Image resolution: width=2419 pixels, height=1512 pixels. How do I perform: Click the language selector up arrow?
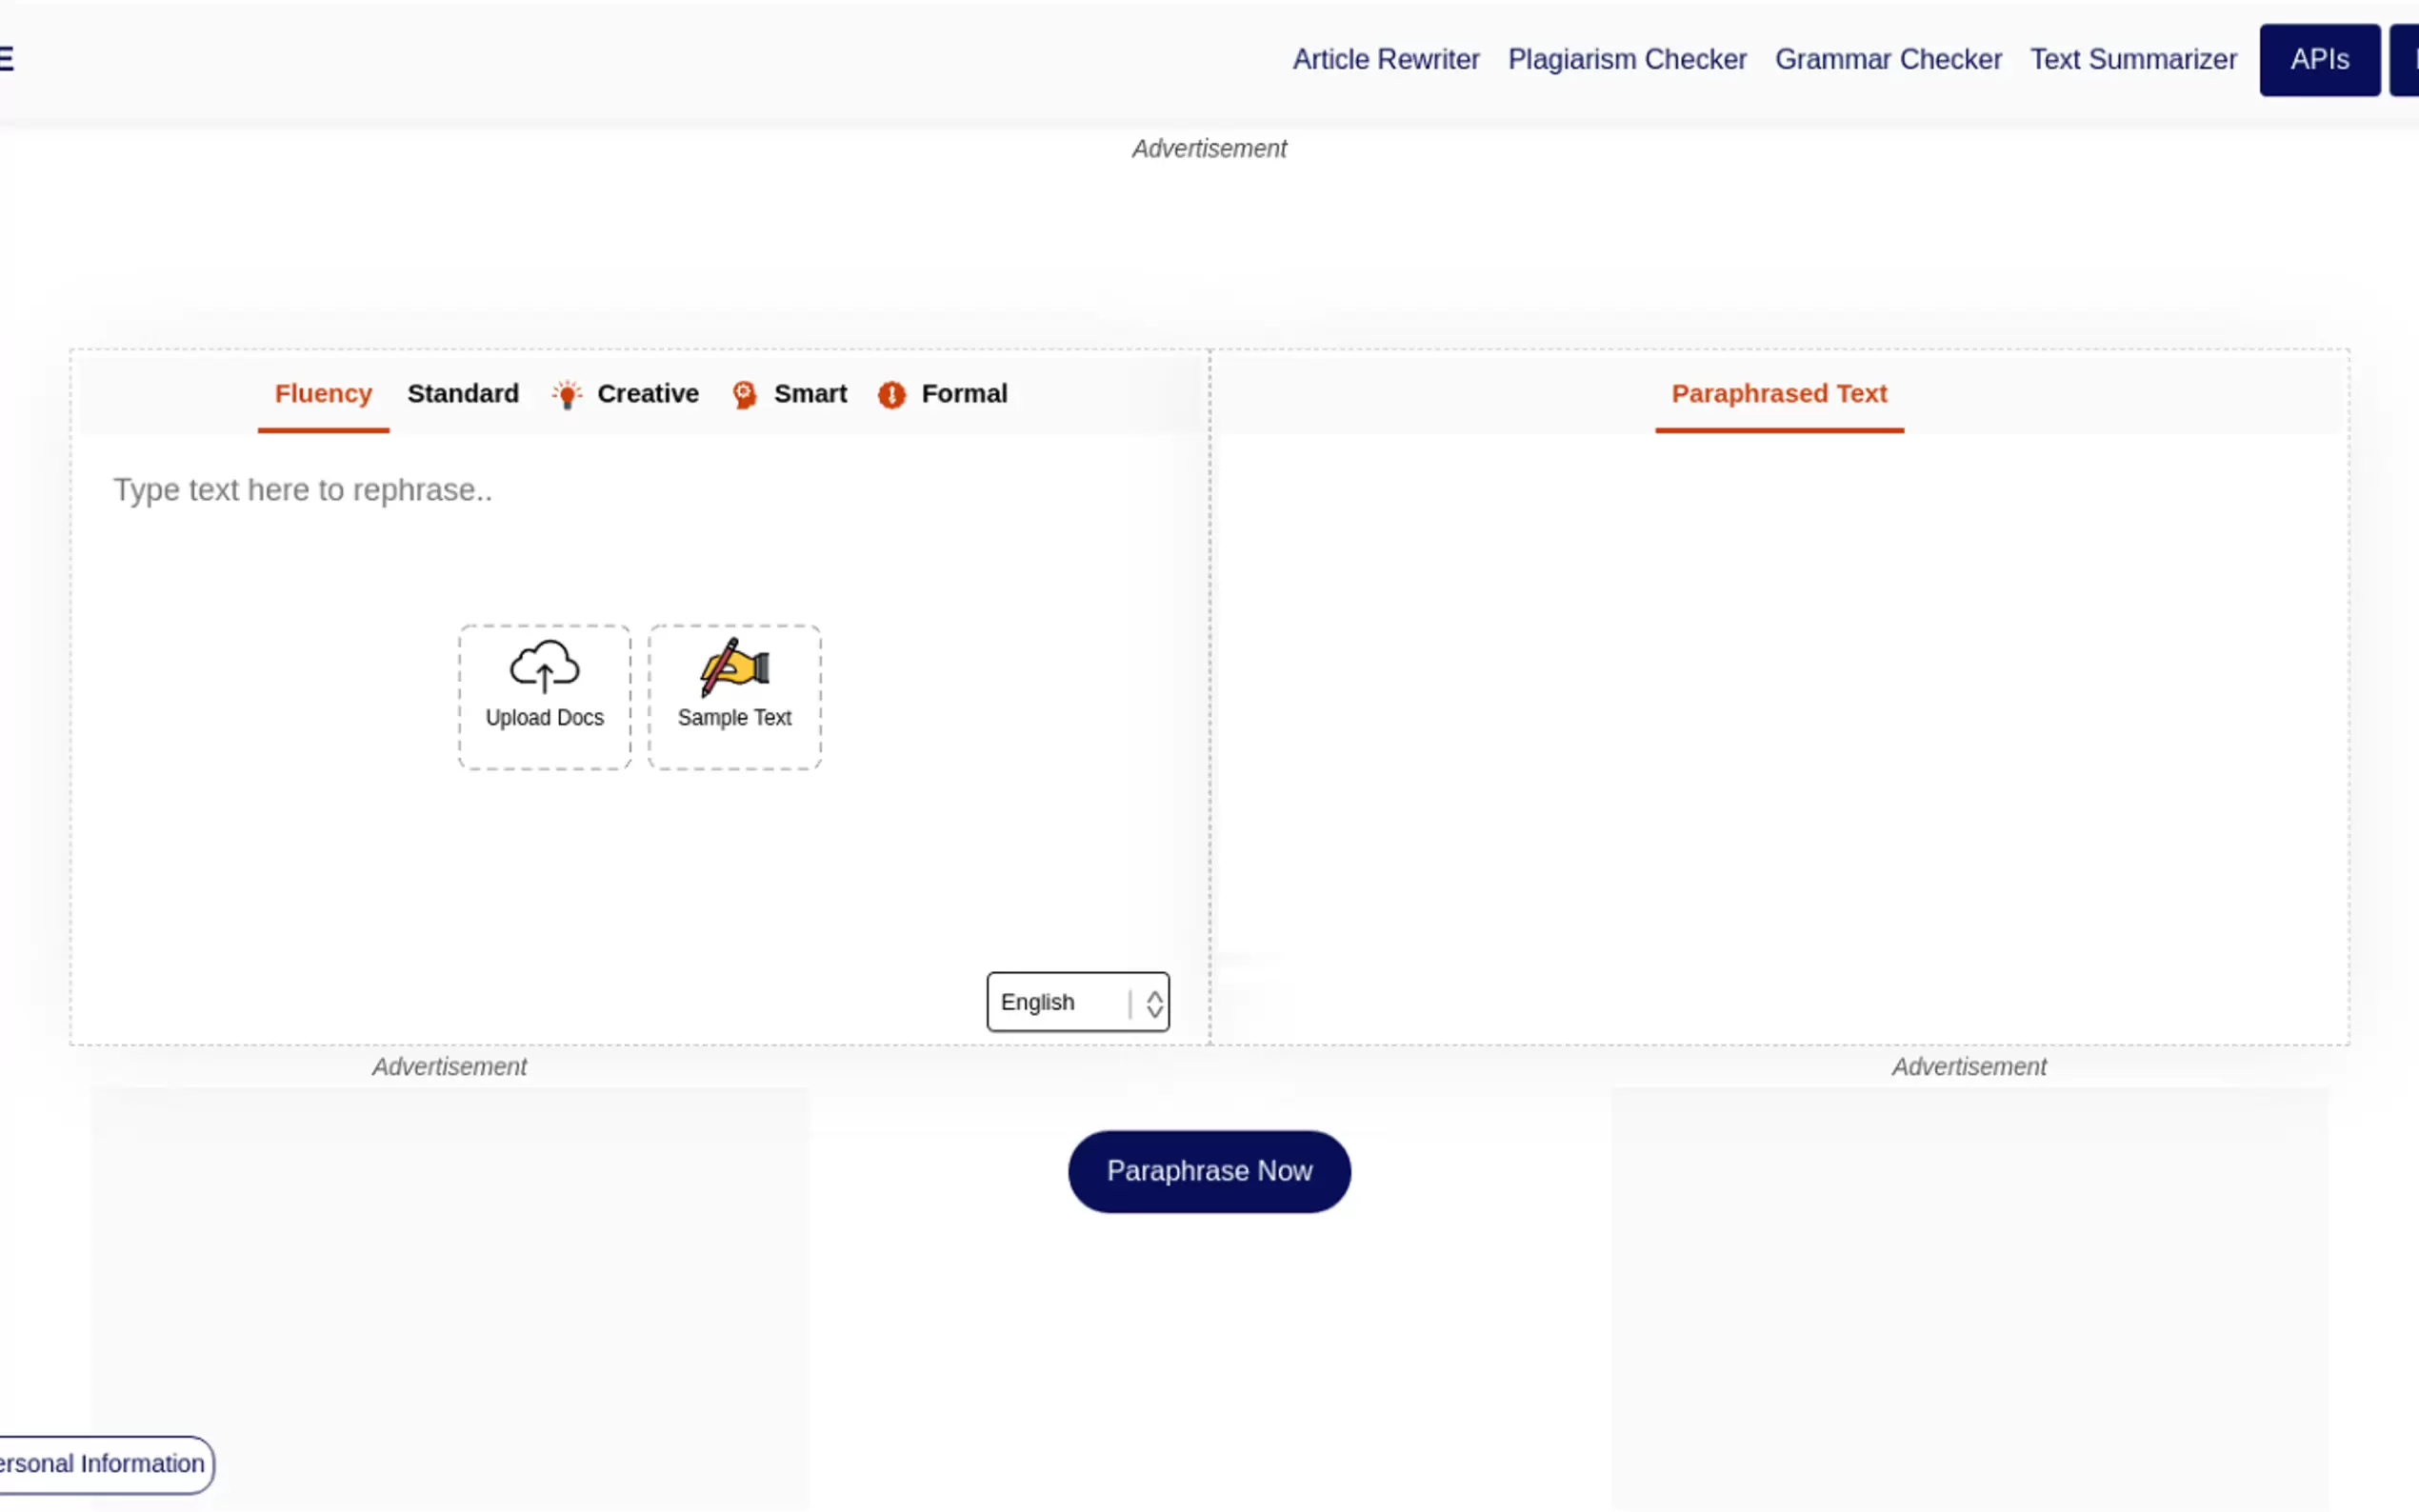coord(1154,993)
